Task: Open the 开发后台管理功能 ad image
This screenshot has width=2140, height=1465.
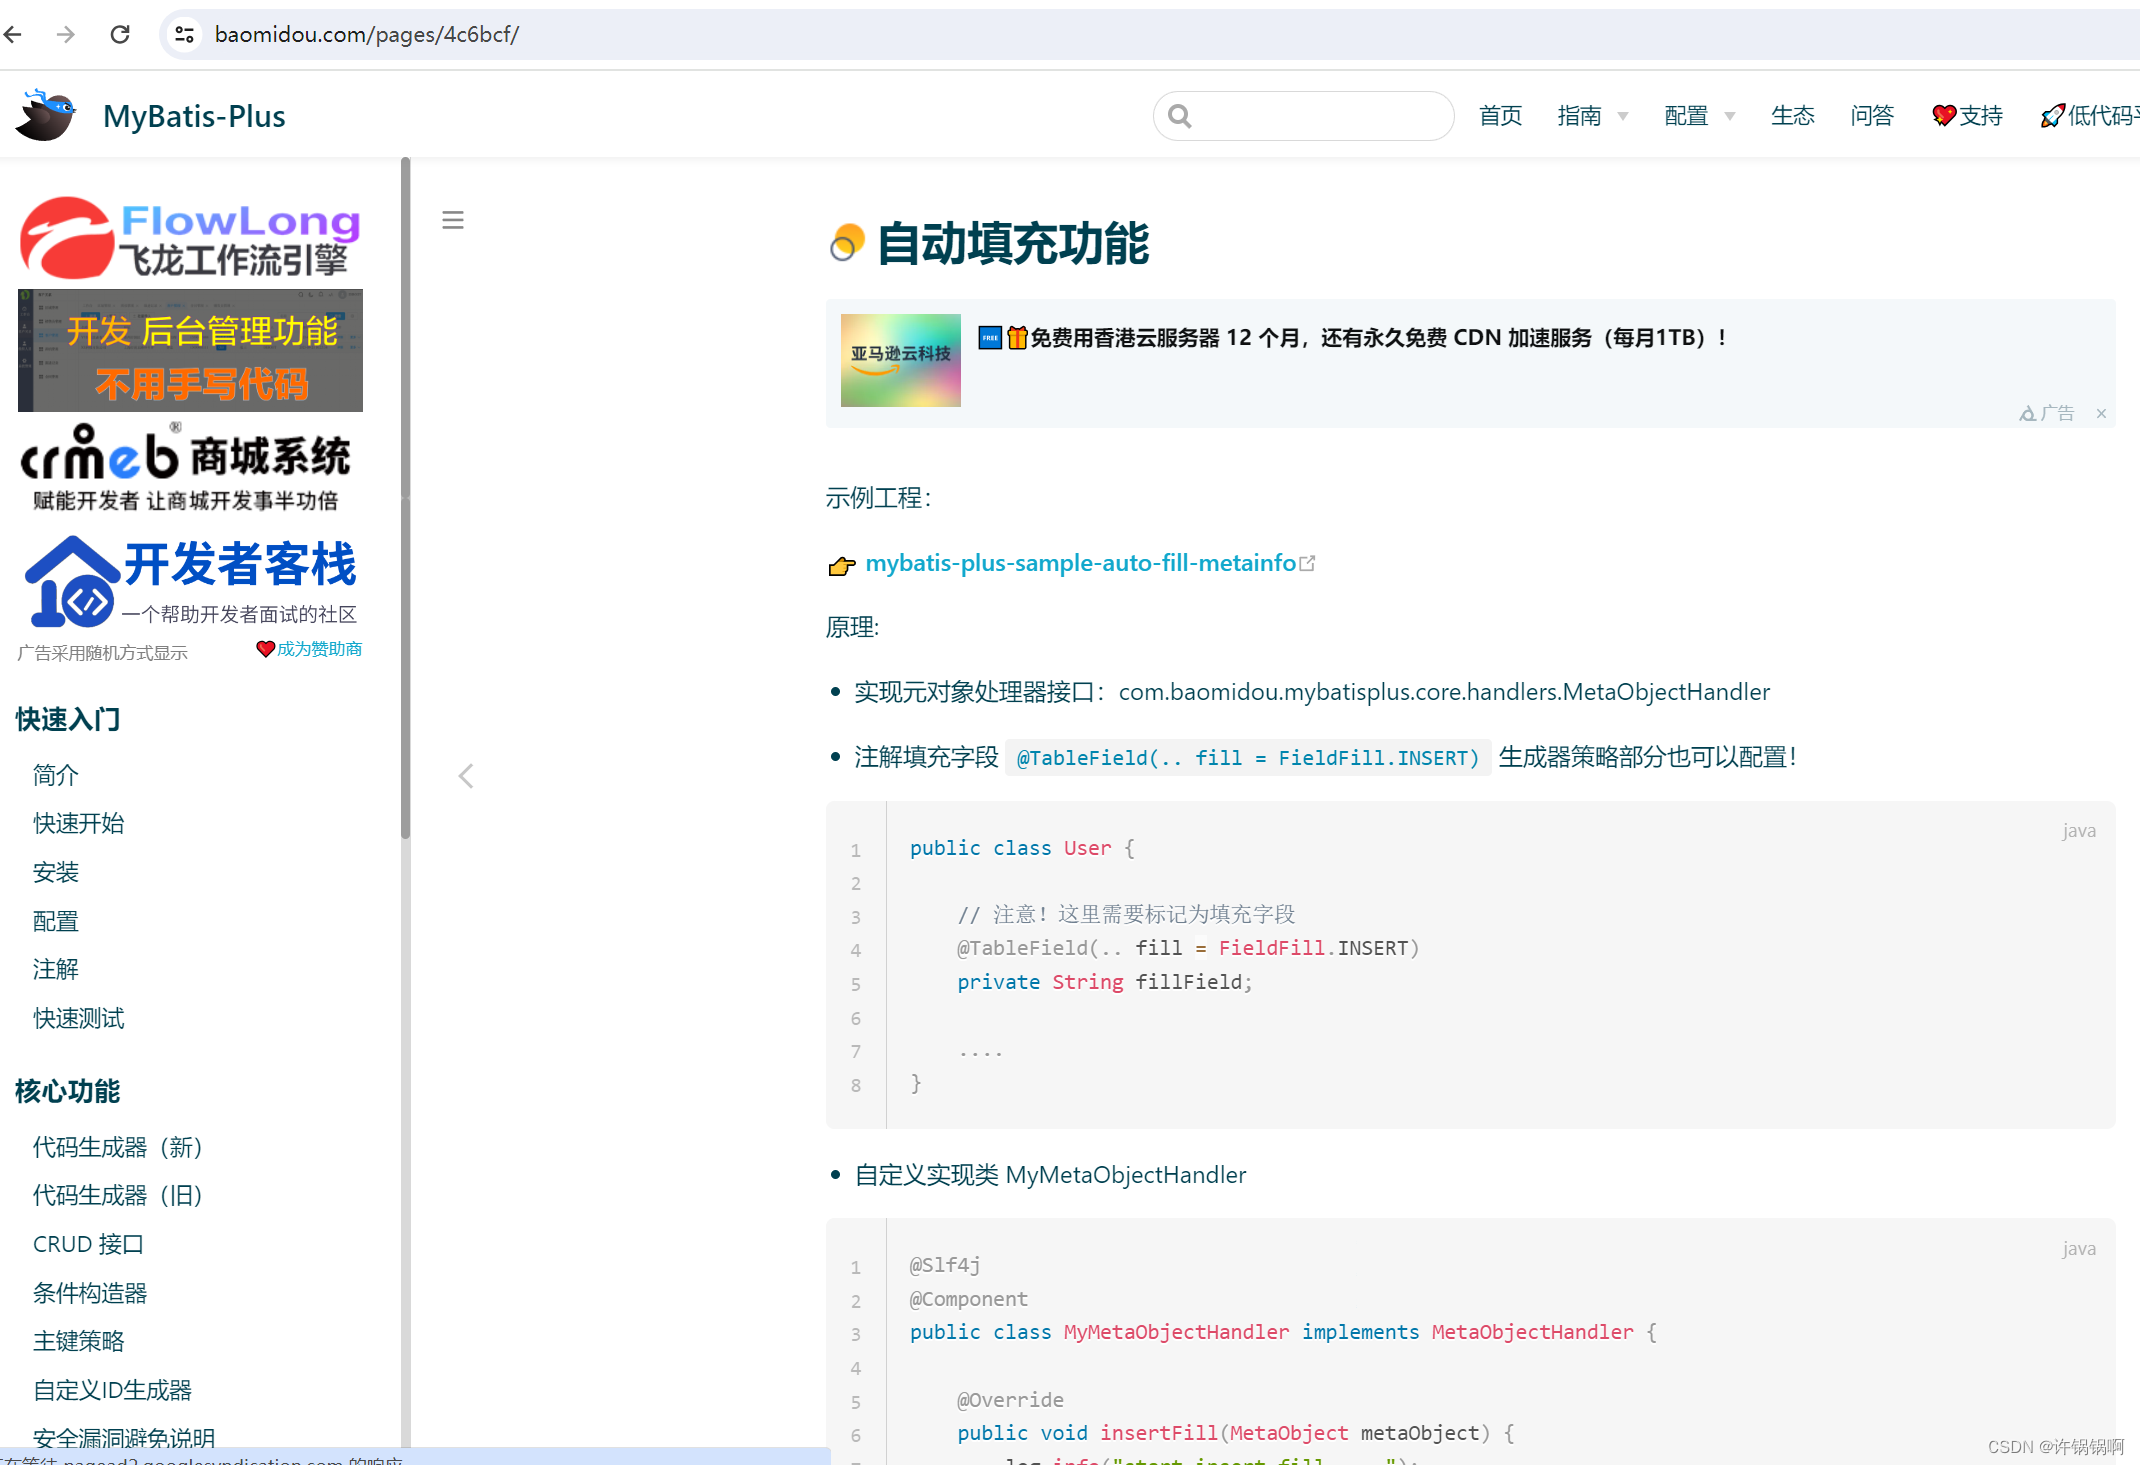Action: point(190,351)
